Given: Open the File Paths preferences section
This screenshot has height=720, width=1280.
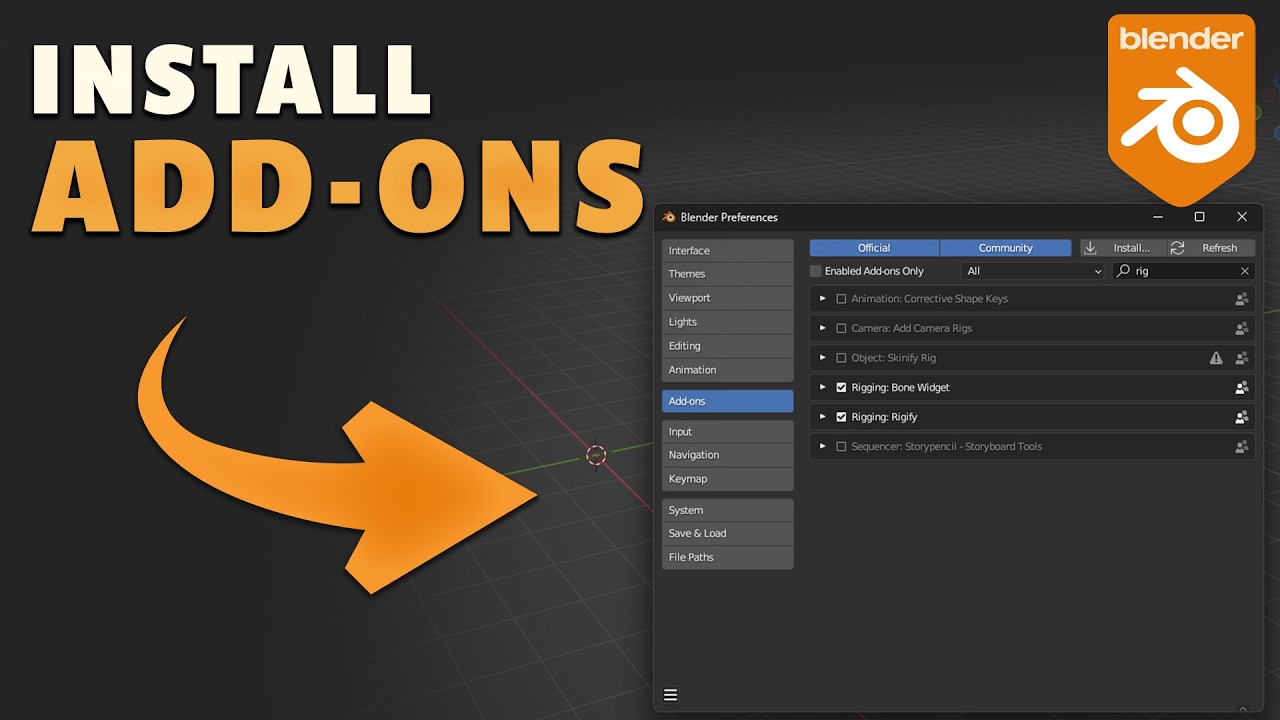Looking at the screenshot, I should pos(727,558).
